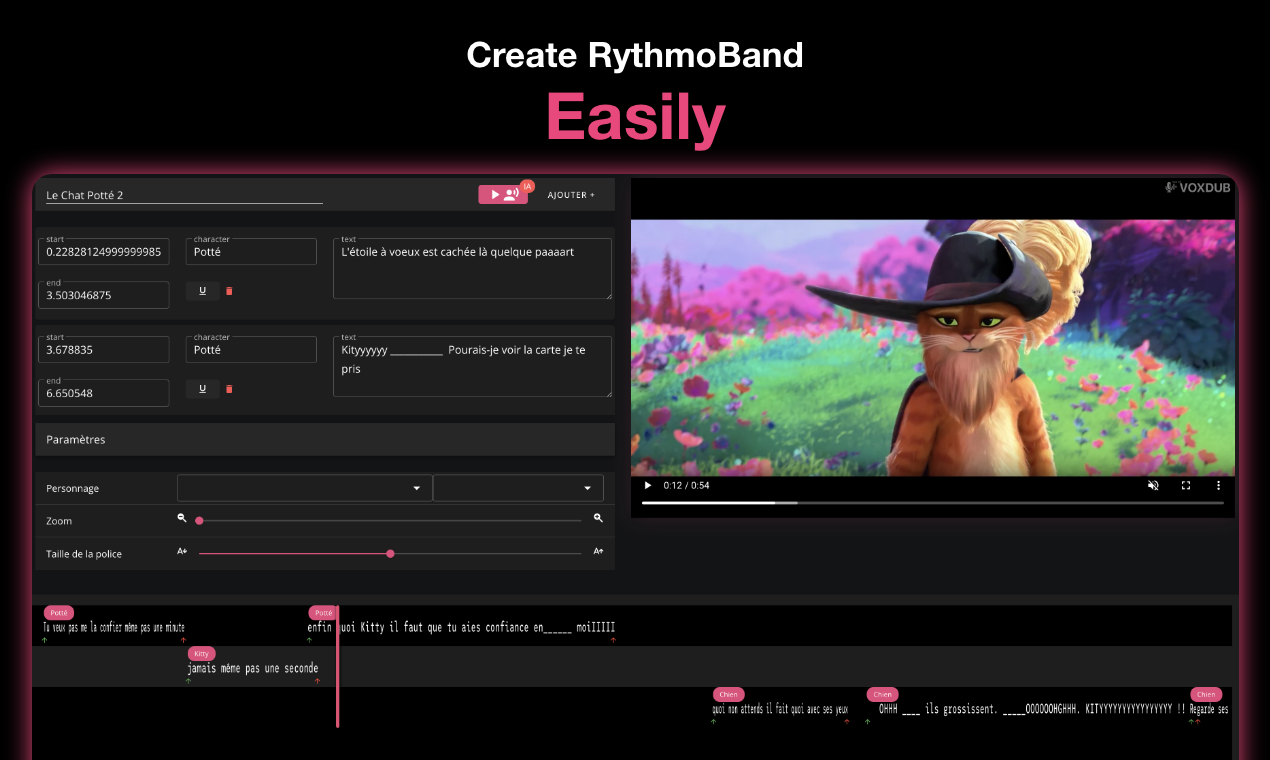This screenshot has height=760, width=1270.
Task: Click the end field showing 3.503046875
Action: point(104,295)
